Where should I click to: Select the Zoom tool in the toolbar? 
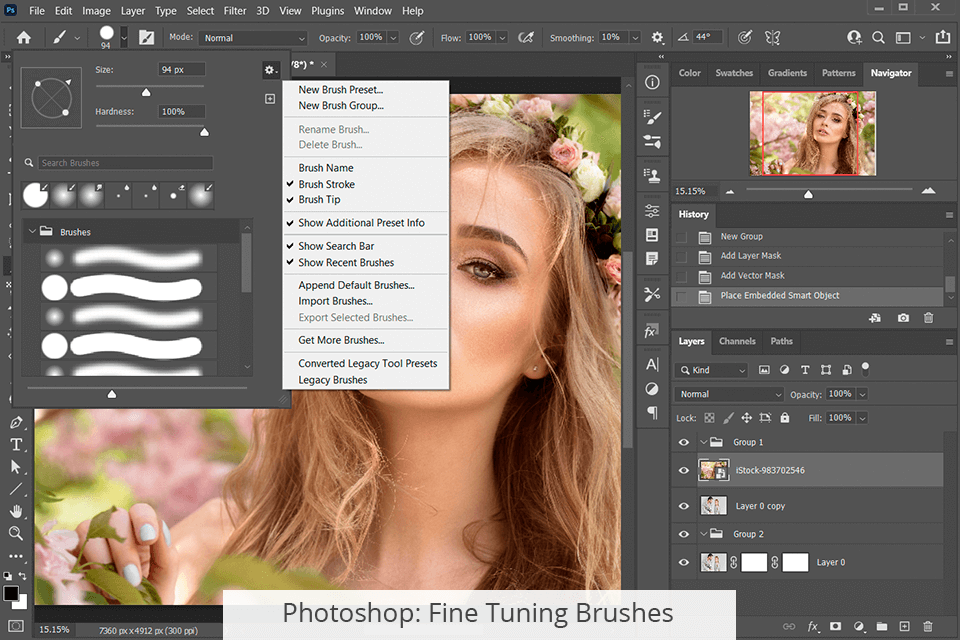click(16, 533)
